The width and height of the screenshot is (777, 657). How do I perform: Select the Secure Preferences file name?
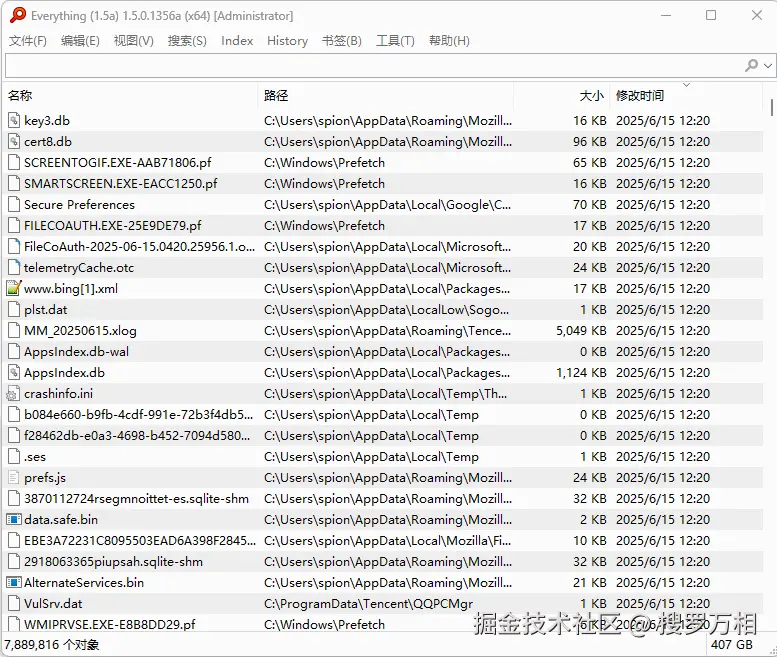[x=79, y=205]
